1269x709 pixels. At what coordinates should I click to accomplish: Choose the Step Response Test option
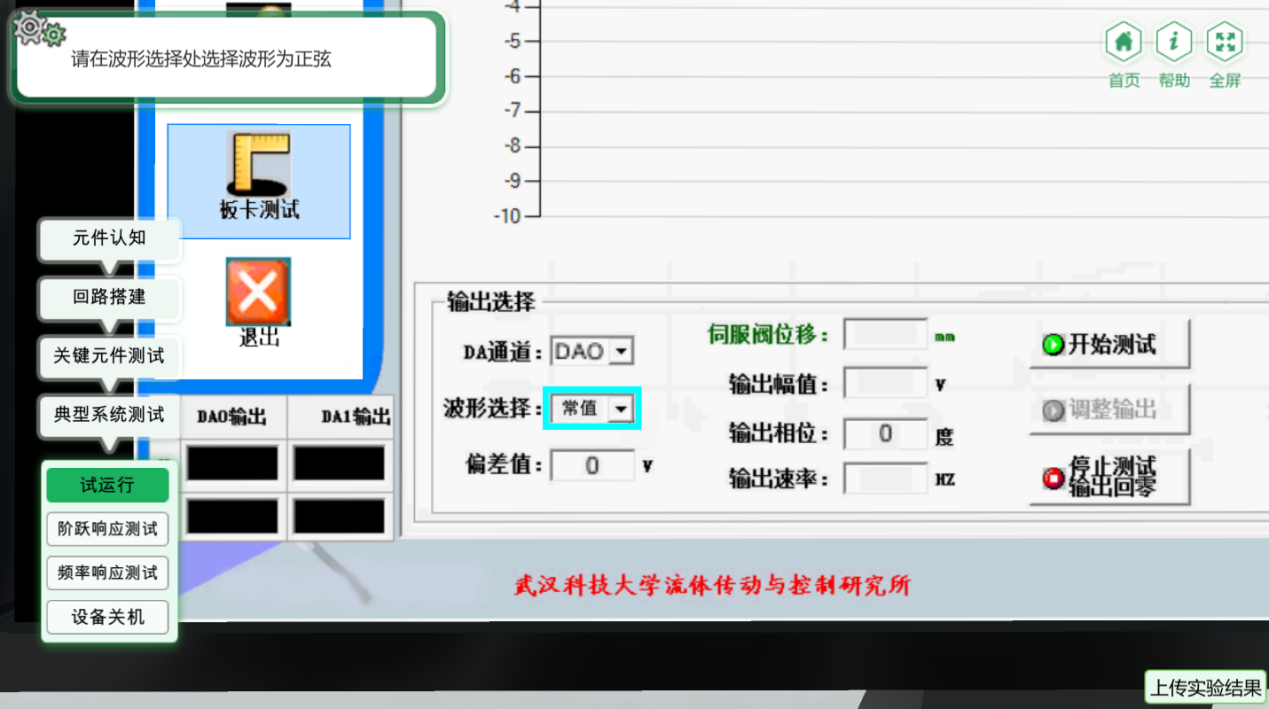coord(108,529)
